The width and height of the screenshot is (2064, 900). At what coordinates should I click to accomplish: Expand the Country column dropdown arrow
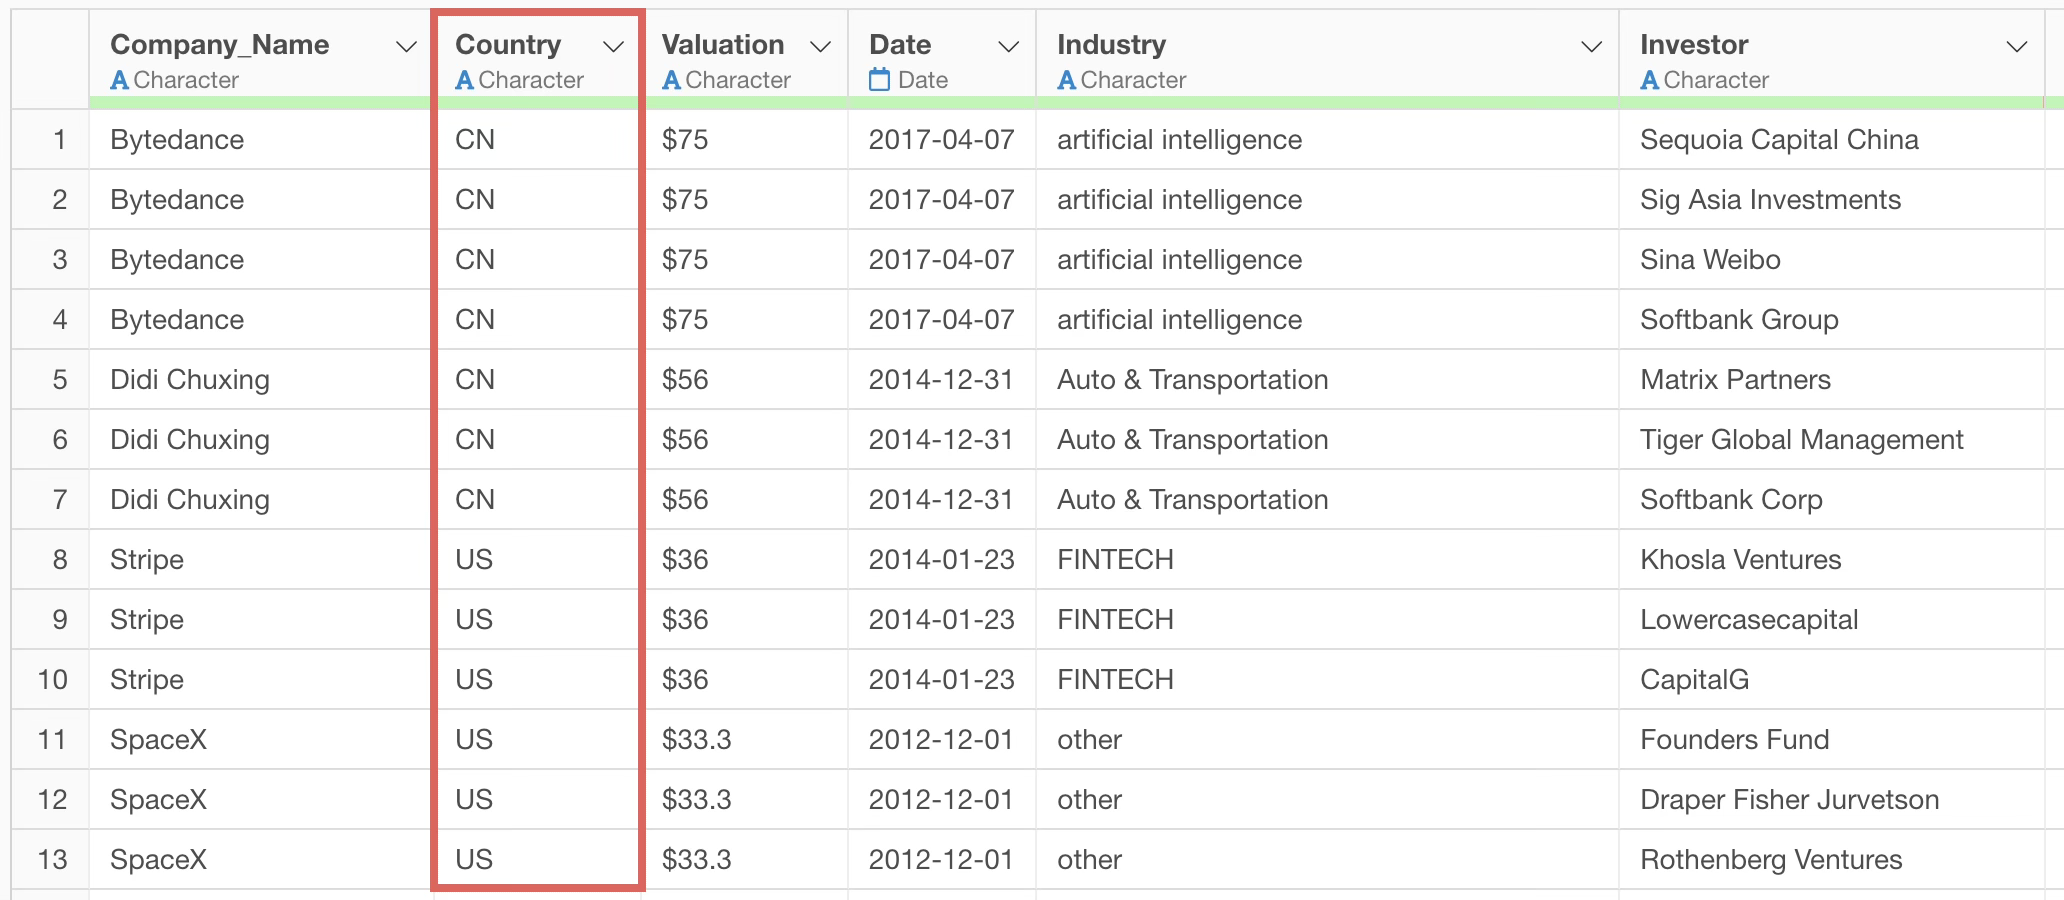613,47
